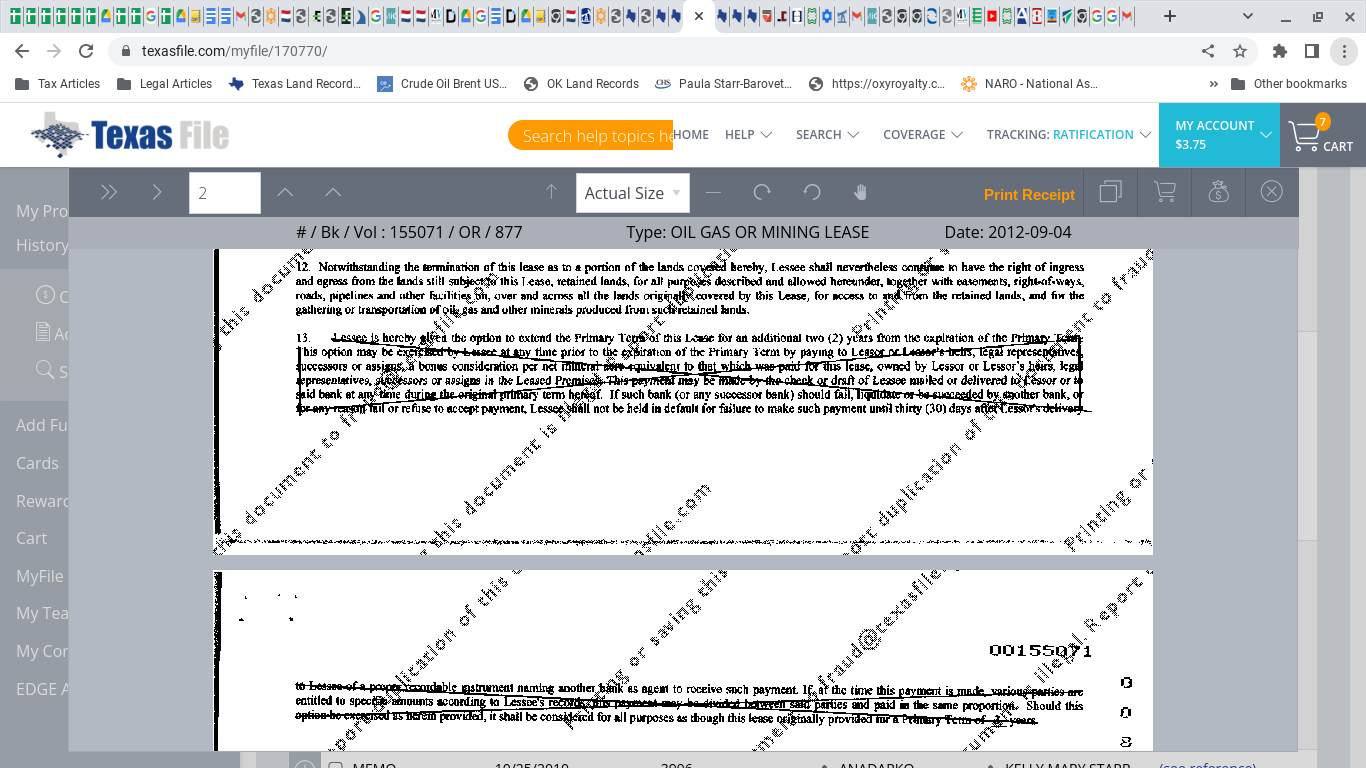This screenshot has width=1366, height=768.
Task: Open the shopping CART with 7 items
Action: click(x=1321, y=136)
